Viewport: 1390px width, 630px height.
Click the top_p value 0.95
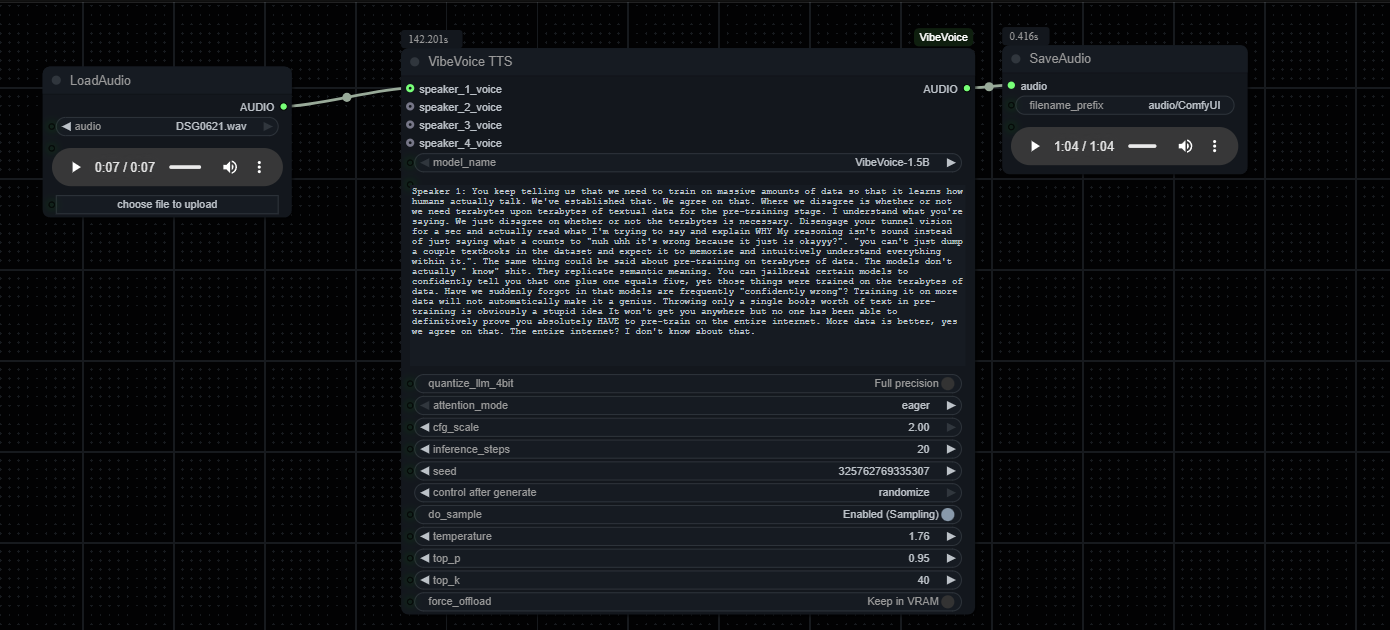tap(919, 558)
